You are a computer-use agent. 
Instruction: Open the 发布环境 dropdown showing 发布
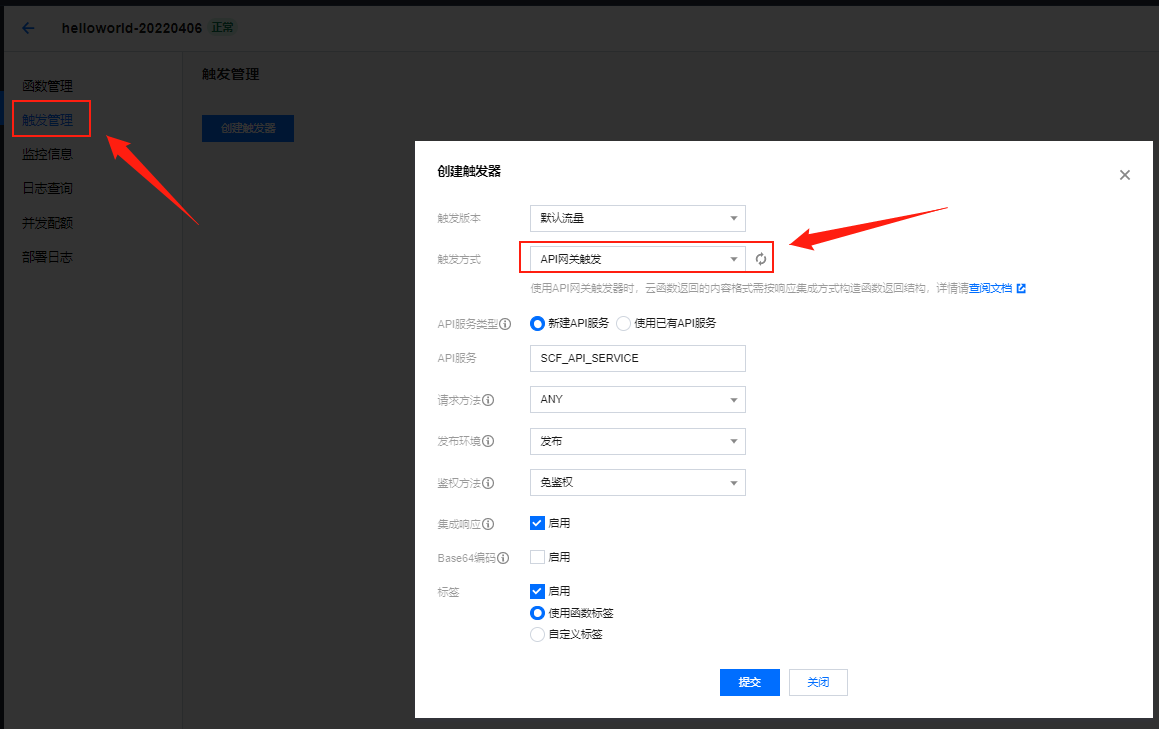(x=637, y=441)
